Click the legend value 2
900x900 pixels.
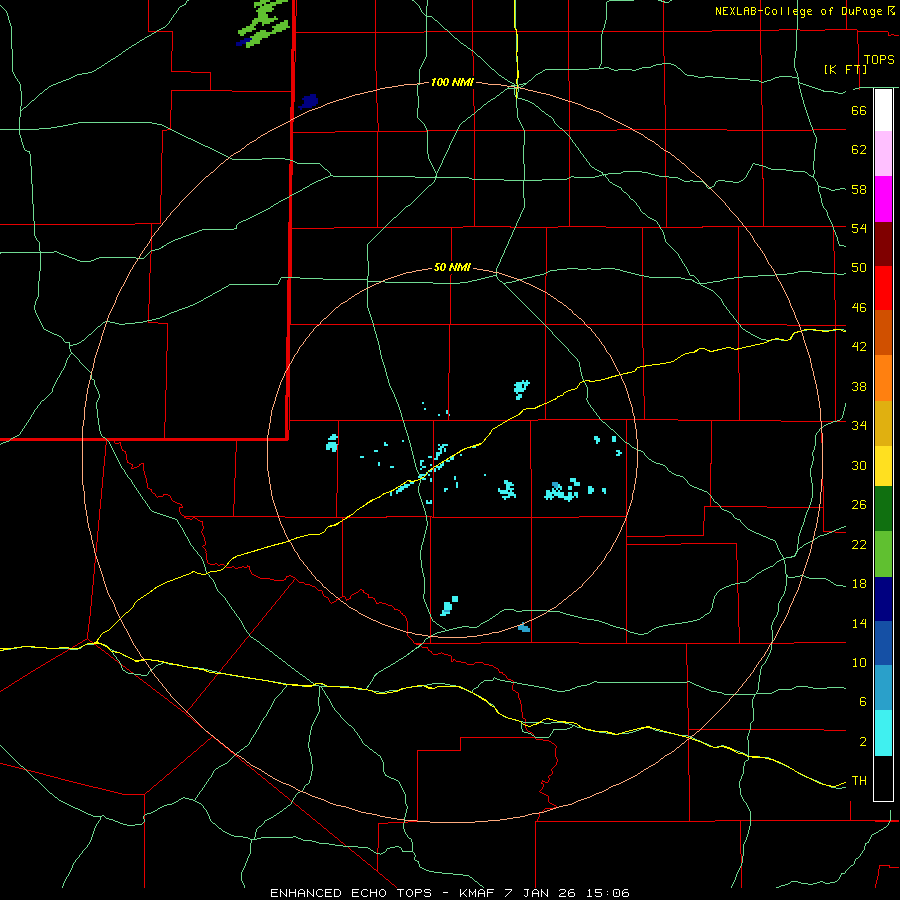tap(862, 741)
